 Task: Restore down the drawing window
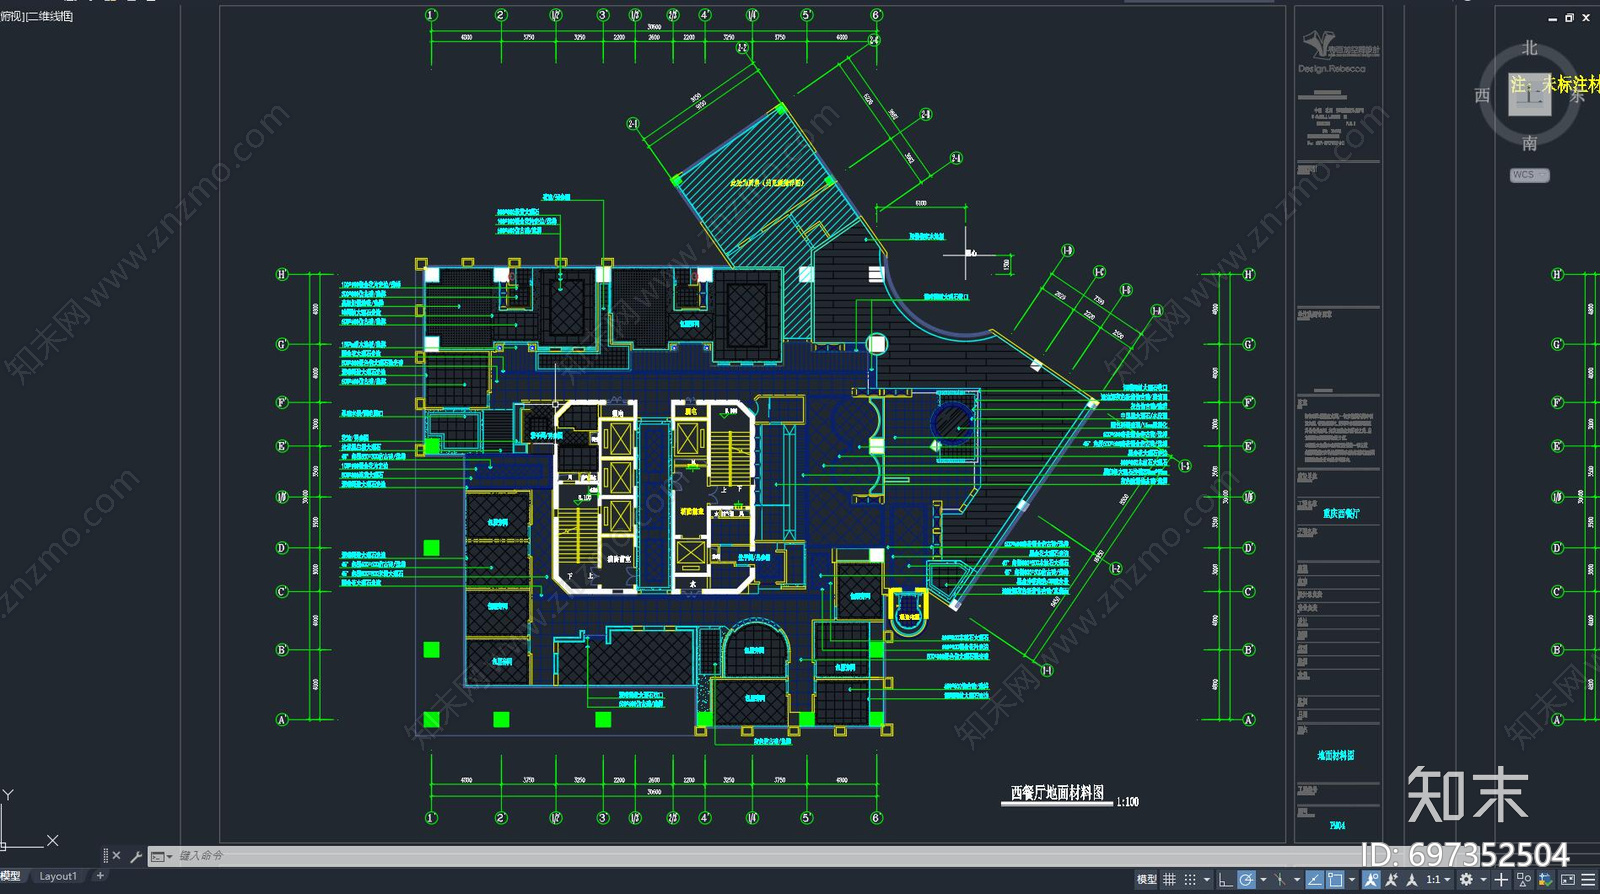(1569, 17)
